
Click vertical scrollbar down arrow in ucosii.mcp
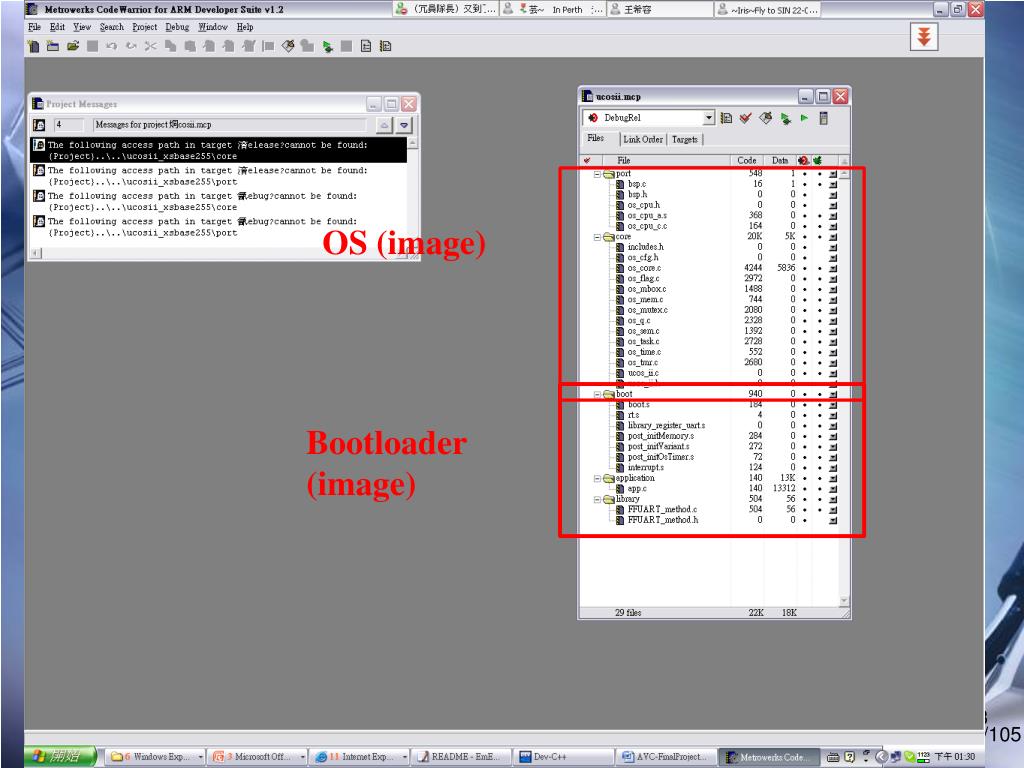844,601
